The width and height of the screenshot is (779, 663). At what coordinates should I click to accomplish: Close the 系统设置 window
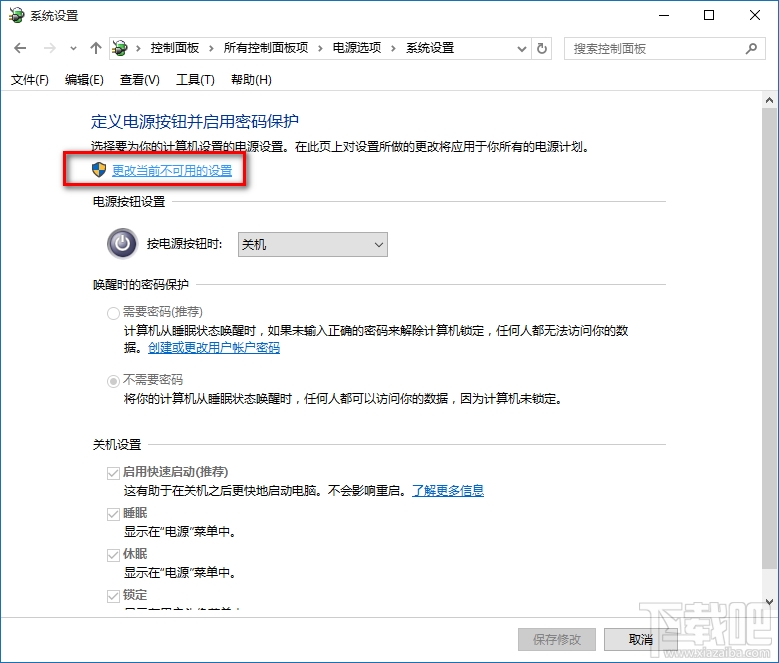click(755, 15)
